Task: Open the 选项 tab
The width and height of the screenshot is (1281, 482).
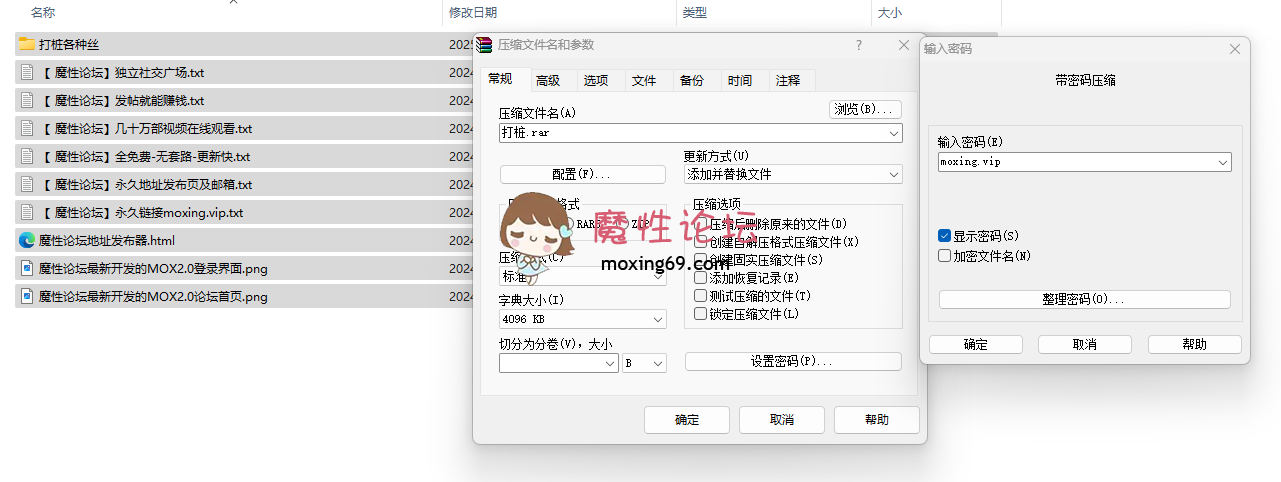Action: click(596, 81)
